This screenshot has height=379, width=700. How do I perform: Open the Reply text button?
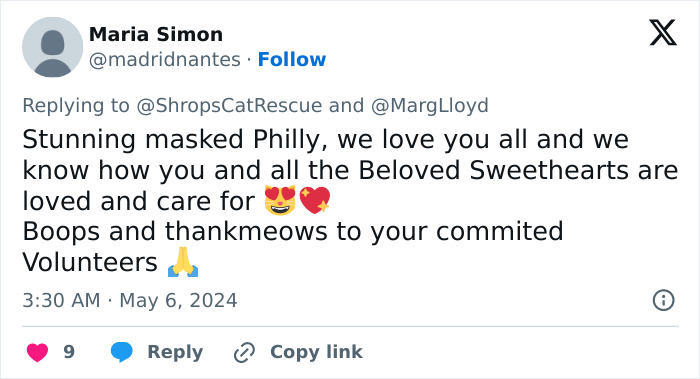[175, 352]
